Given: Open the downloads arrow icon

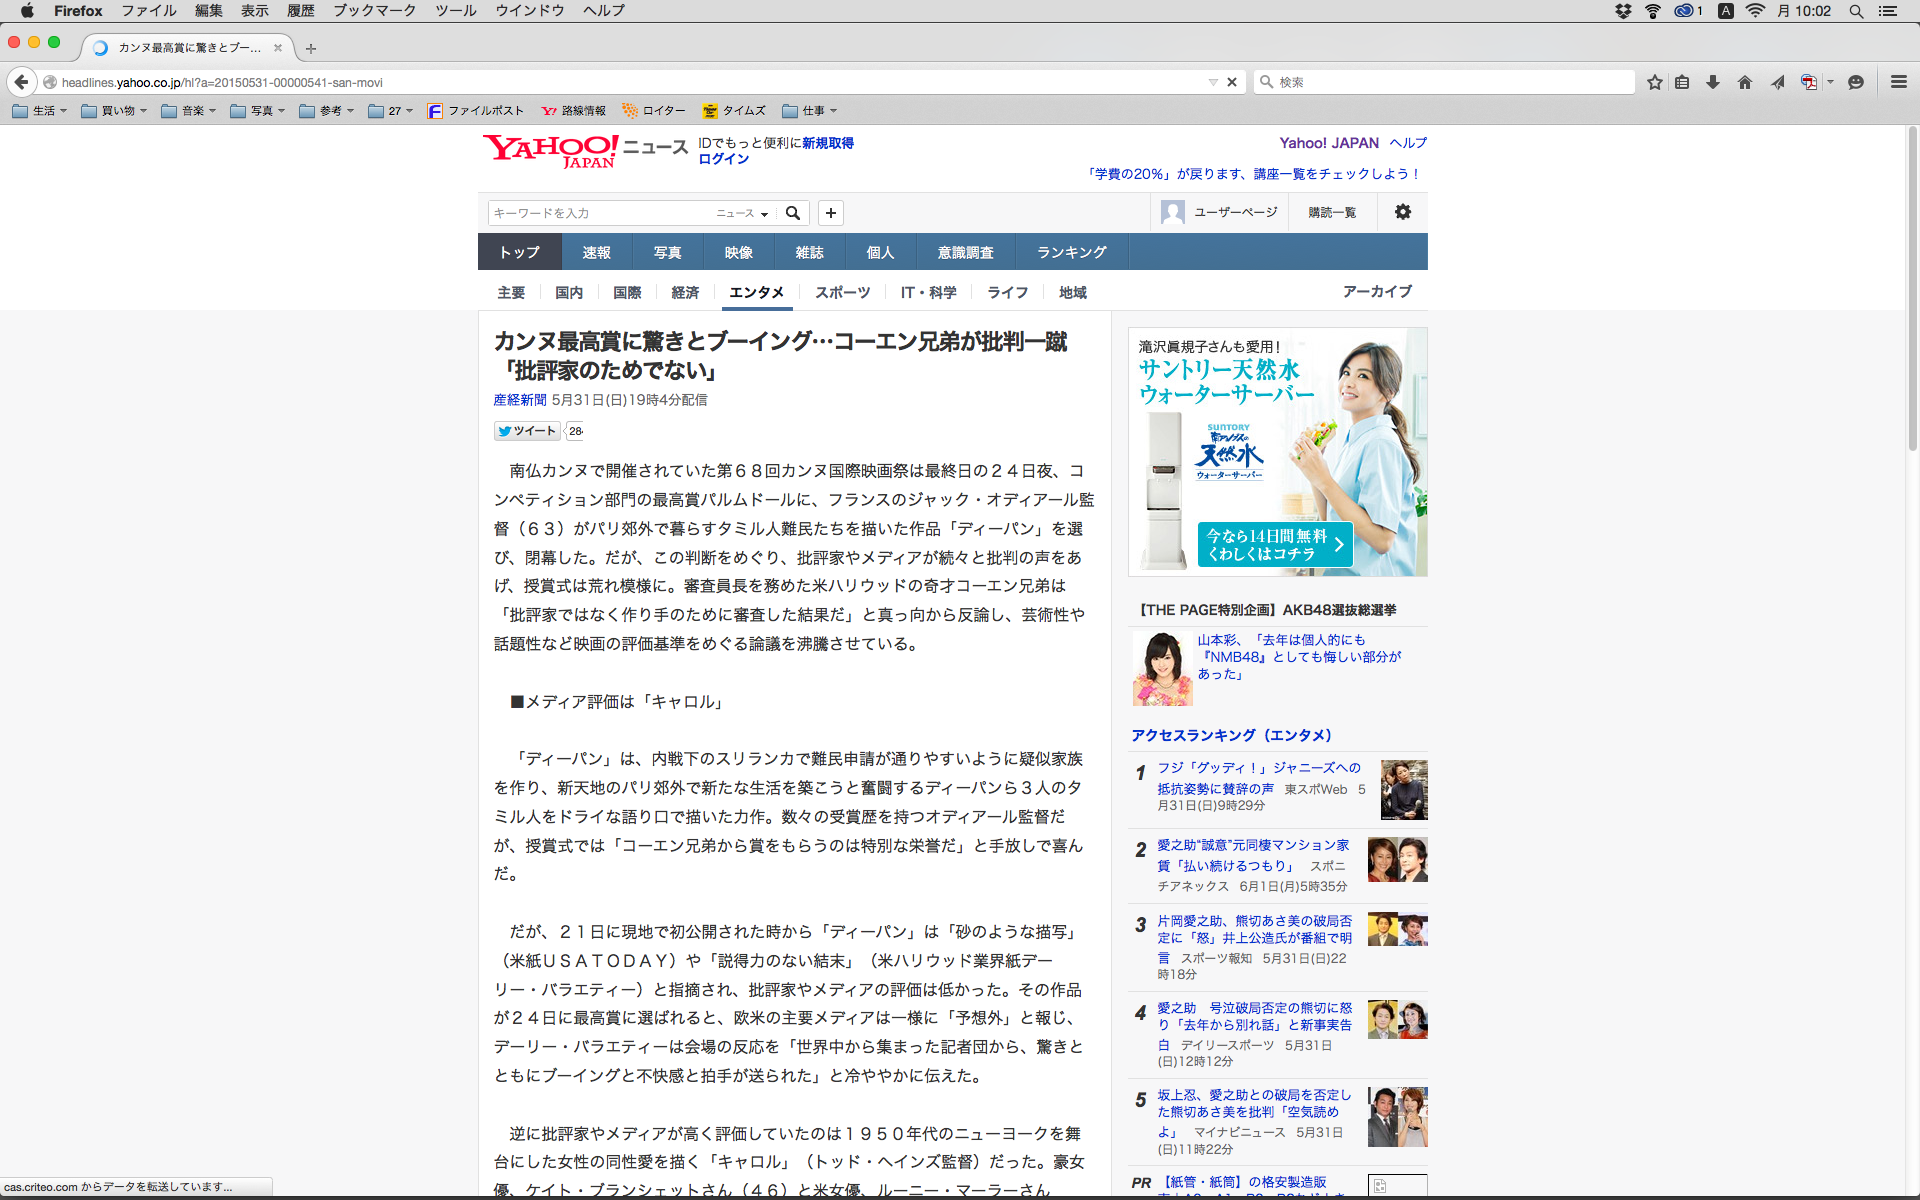Looking at the screenshot, I should (x=1713, y=82).
